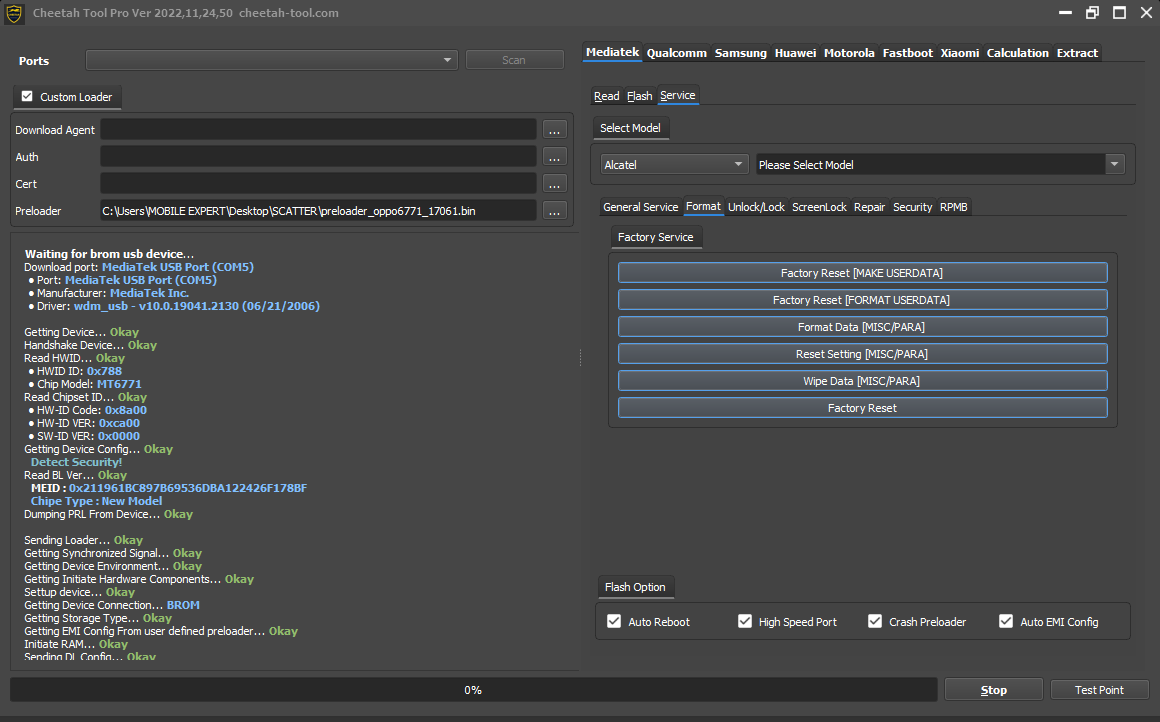Uncheck the High Speed Port option
The width and height of the screenshot is (1160, 722).
point(745,621)
